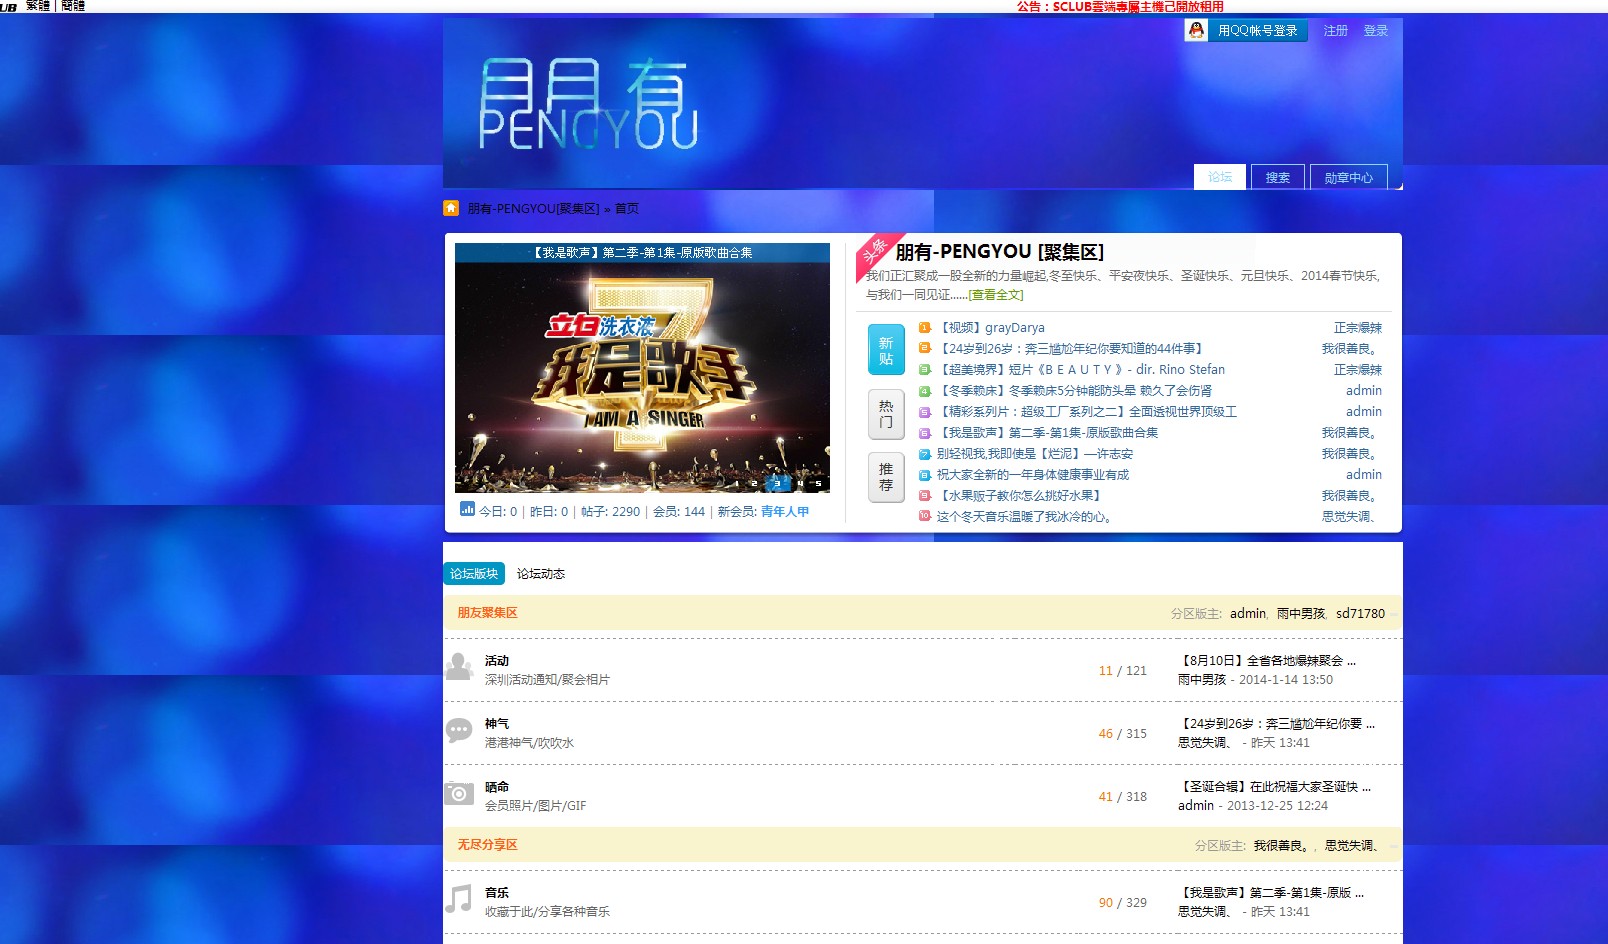Open post 冬季赖床5分钟能防头晕
The height and width of the screenshot is (944, 1608).
1074,390
